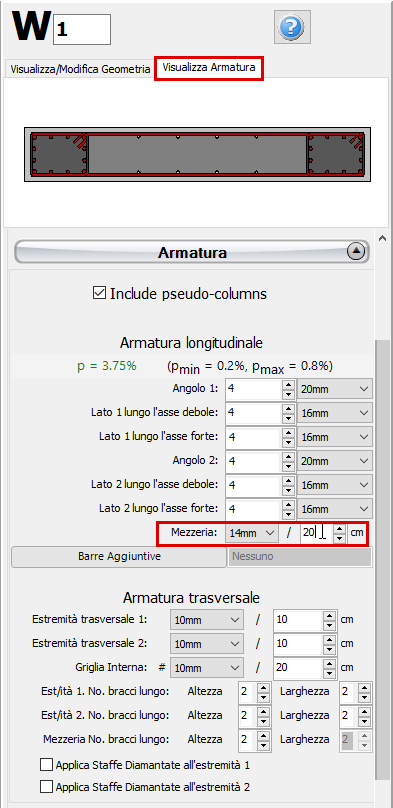Collapse the Armatura section arrow icon
The image size is (393, 808).
(356, 252)
